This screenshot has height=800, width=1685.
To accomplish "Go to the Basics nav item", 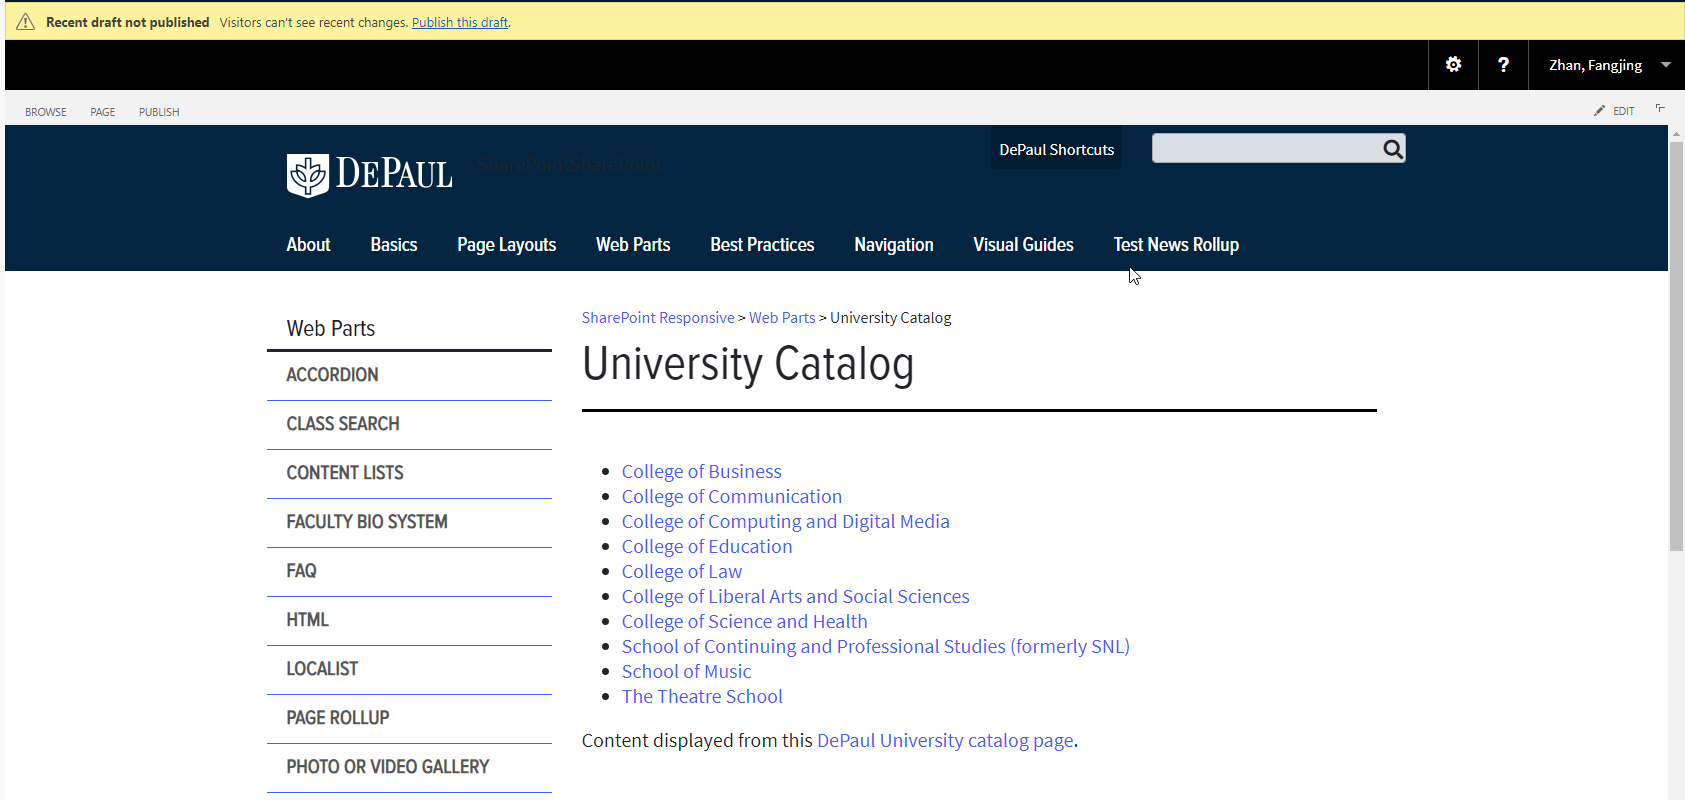I will (x=394, y=245).
